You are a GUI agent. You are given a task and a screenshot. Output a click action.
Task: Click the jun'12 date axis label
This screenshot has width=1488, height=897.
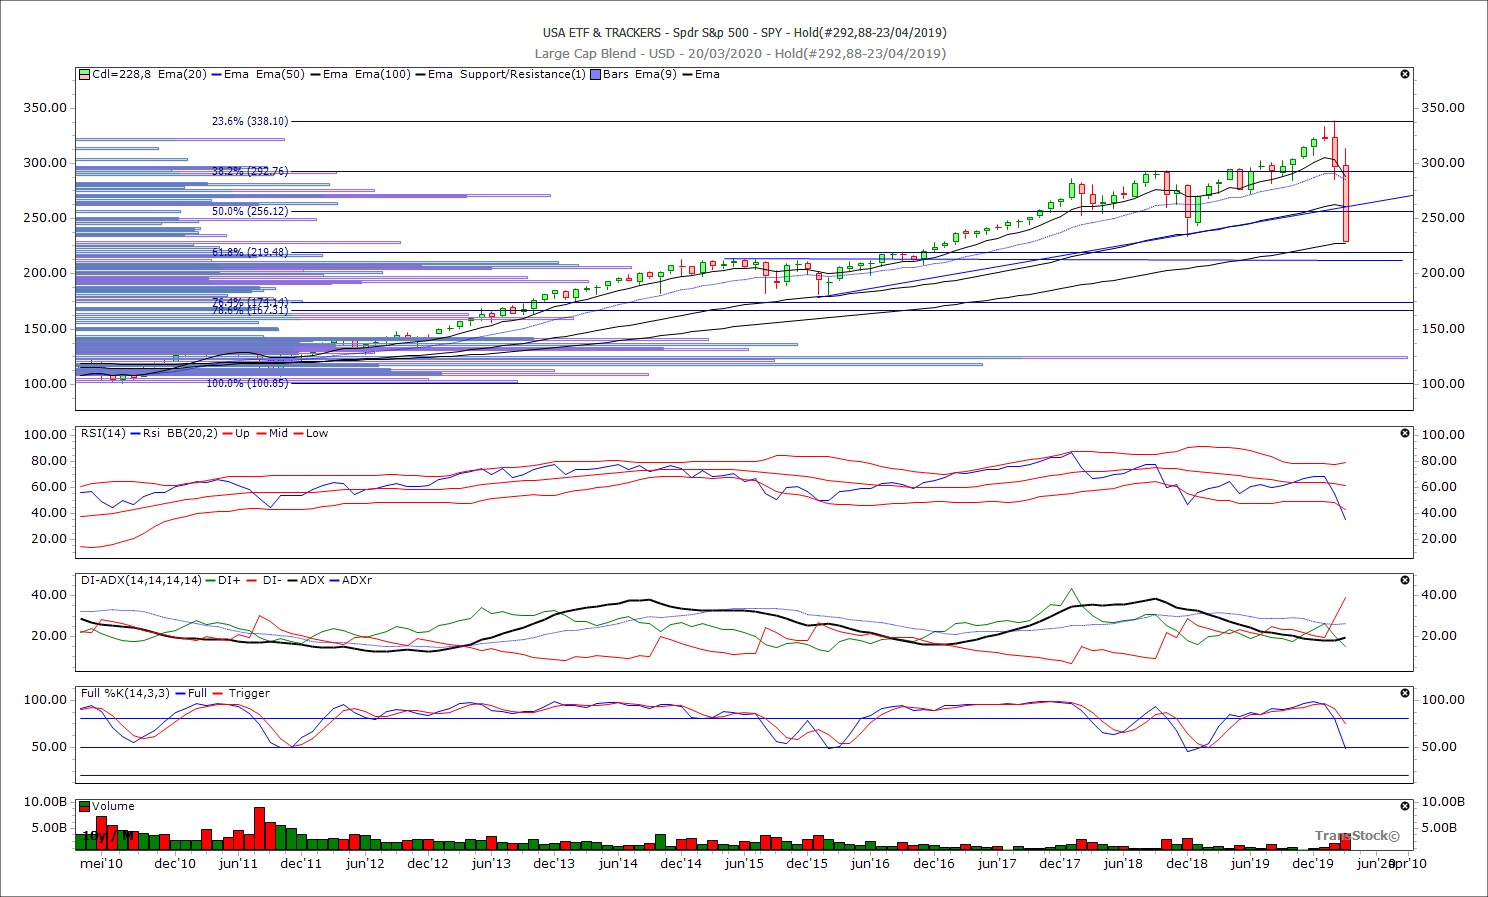coord(365,864)
